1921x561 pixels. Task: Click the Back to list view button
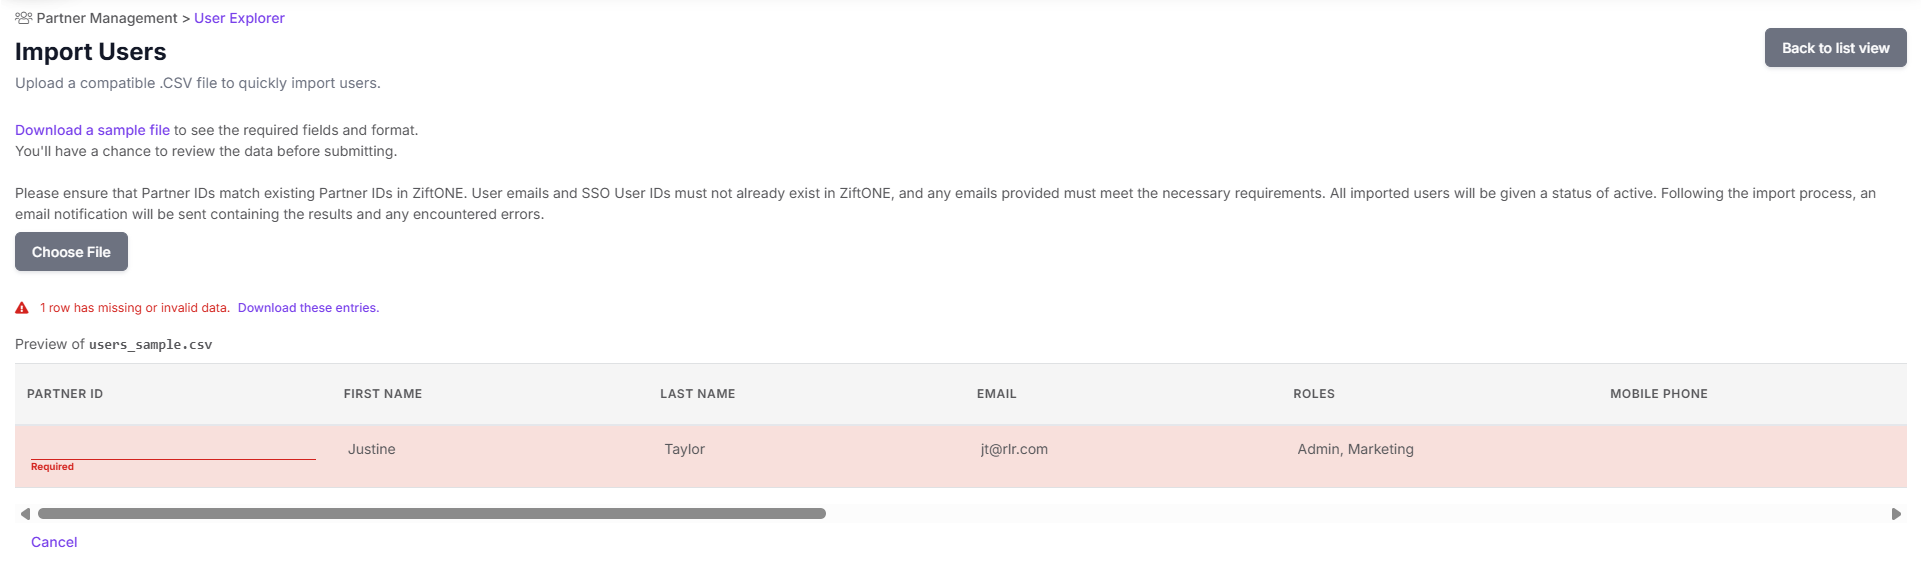pos(1835,48)
